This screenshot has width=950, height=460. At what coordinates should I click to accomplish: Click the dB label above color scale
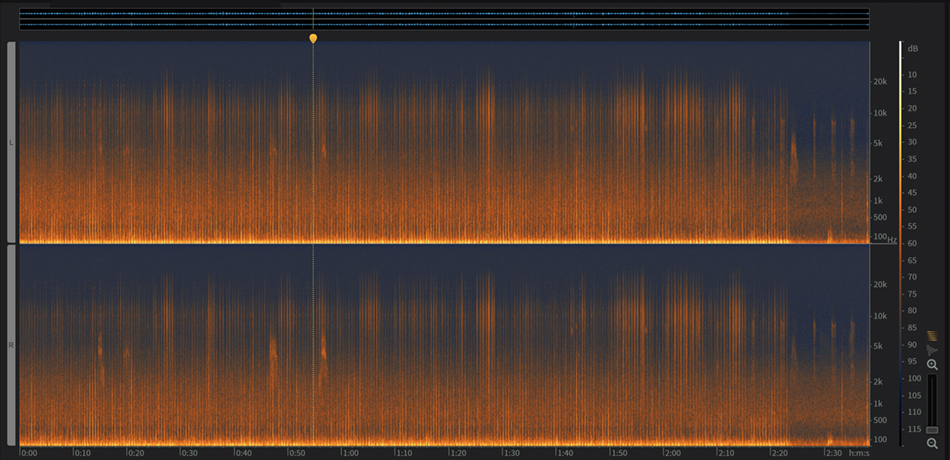(912, 48)
